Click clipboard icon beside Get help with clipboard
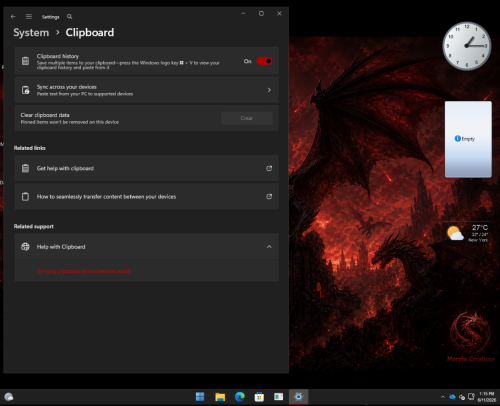The width and height of the screenshot is (500, 406). coord(25,168)
